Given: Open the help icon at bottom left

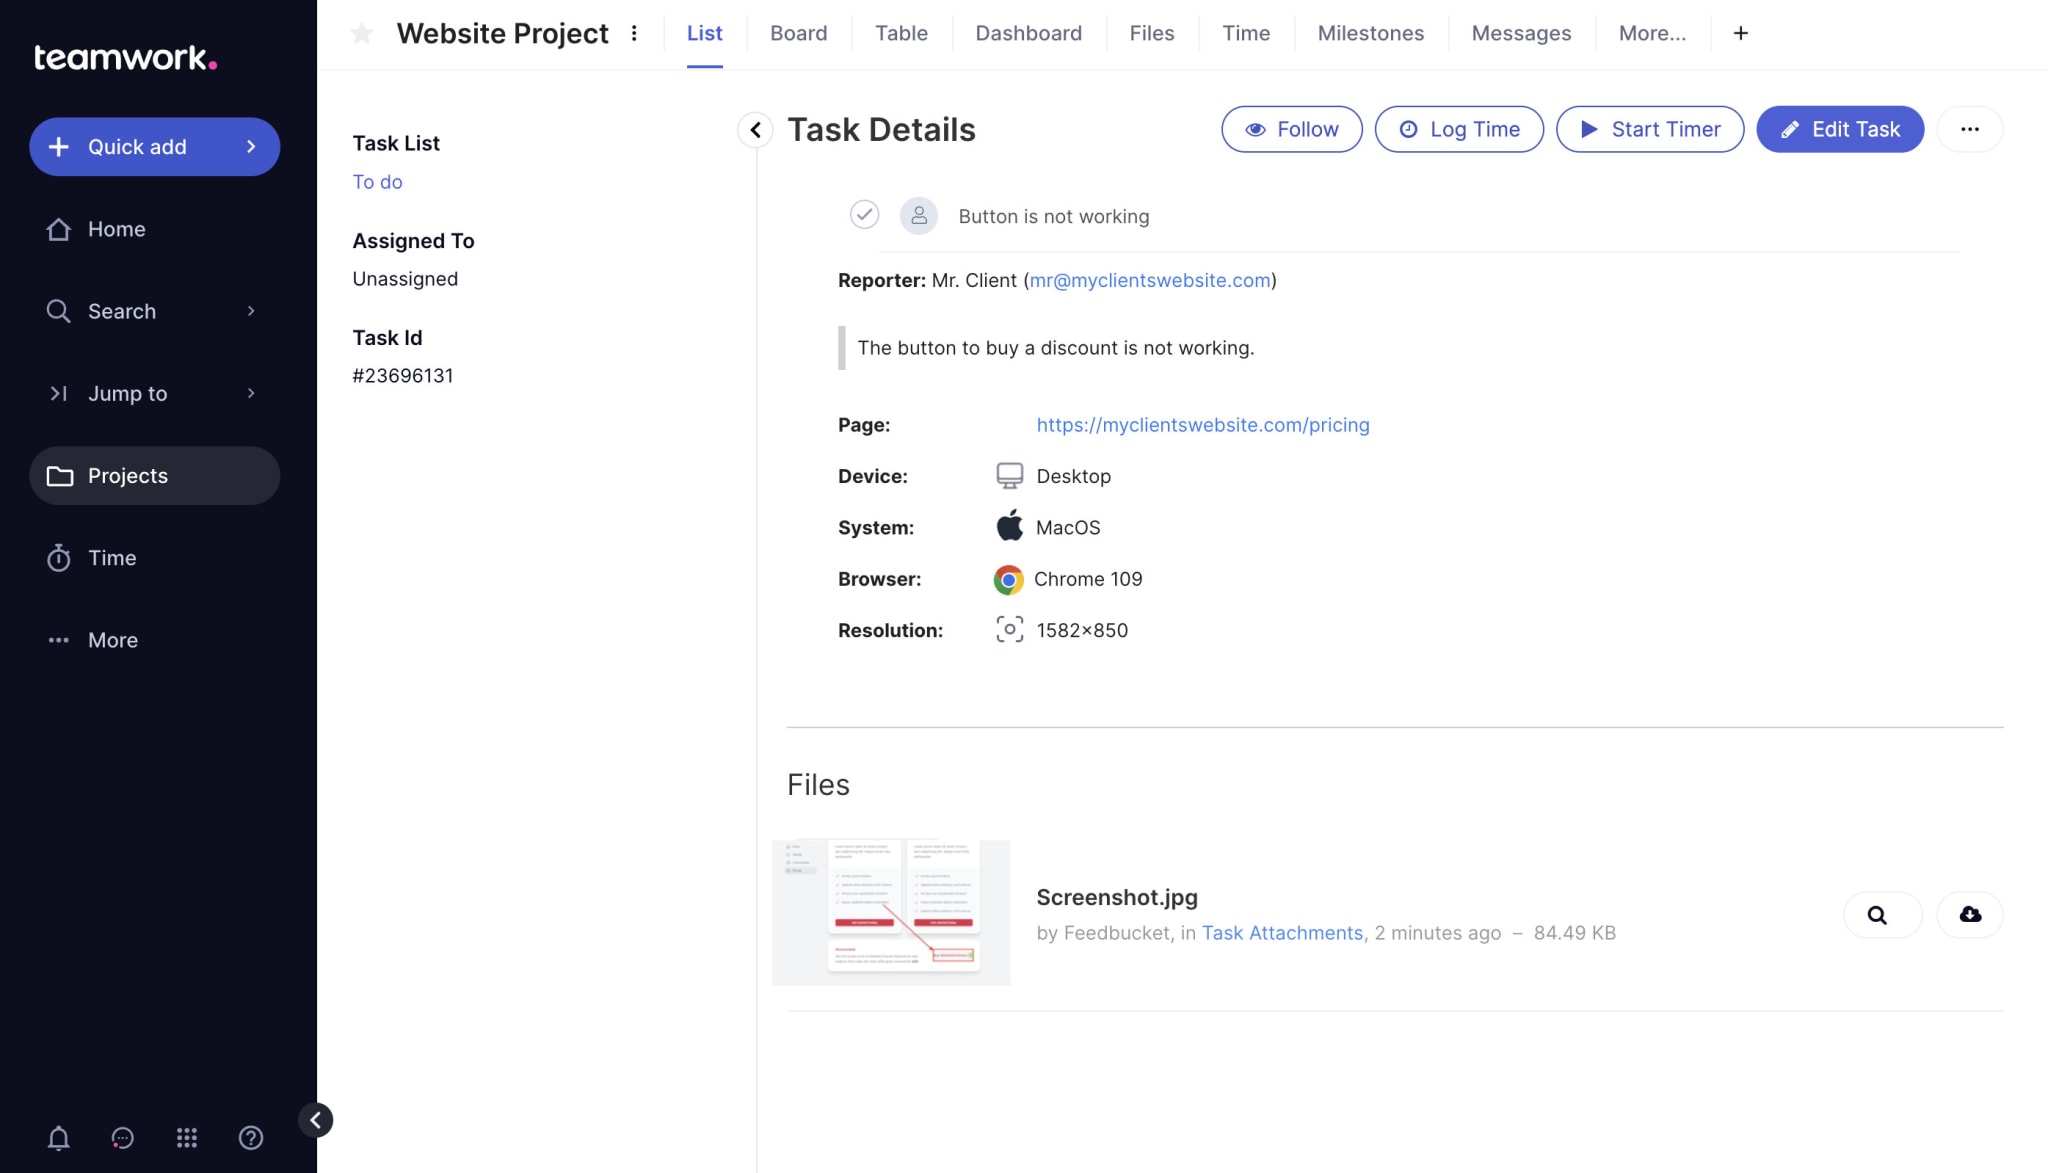Looking at the screenshot, I should (x=250, y=1137).
